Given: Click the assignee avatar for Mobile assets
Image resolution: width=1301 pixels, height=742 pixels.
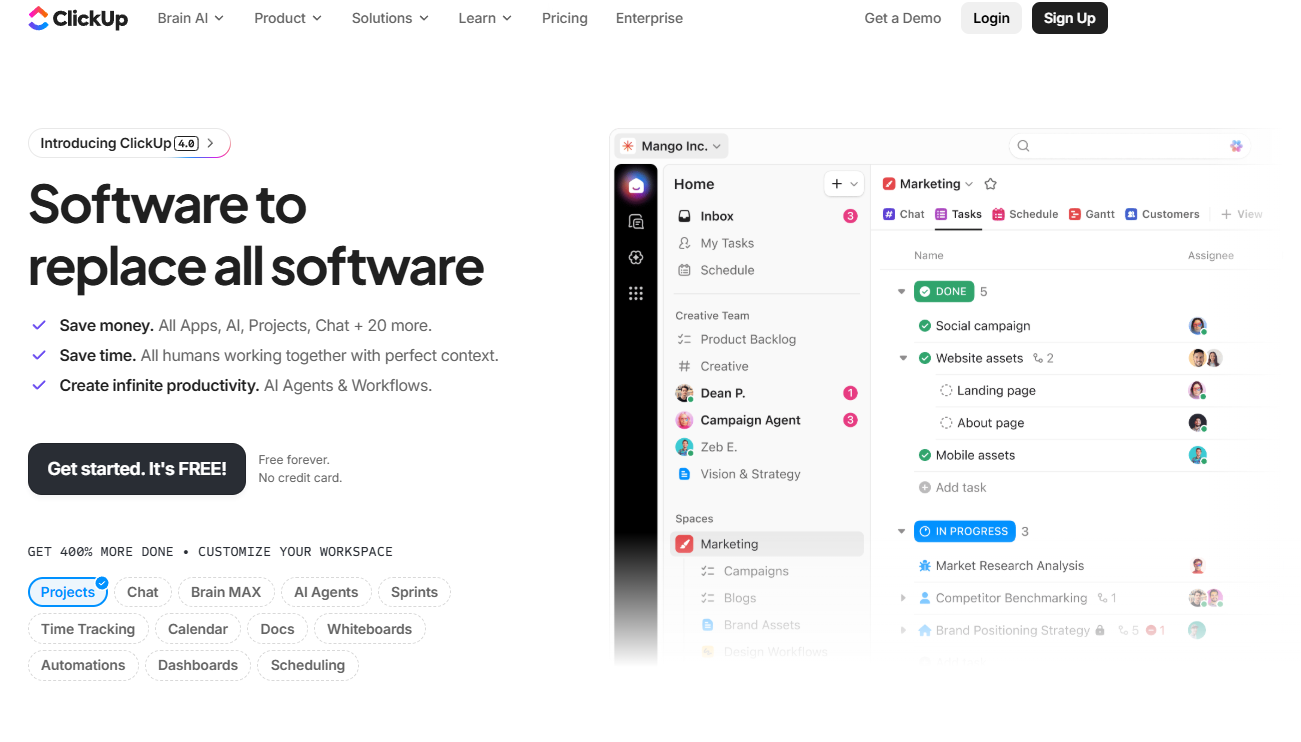Looking at the screenshot, I should tap(1198, 455).
